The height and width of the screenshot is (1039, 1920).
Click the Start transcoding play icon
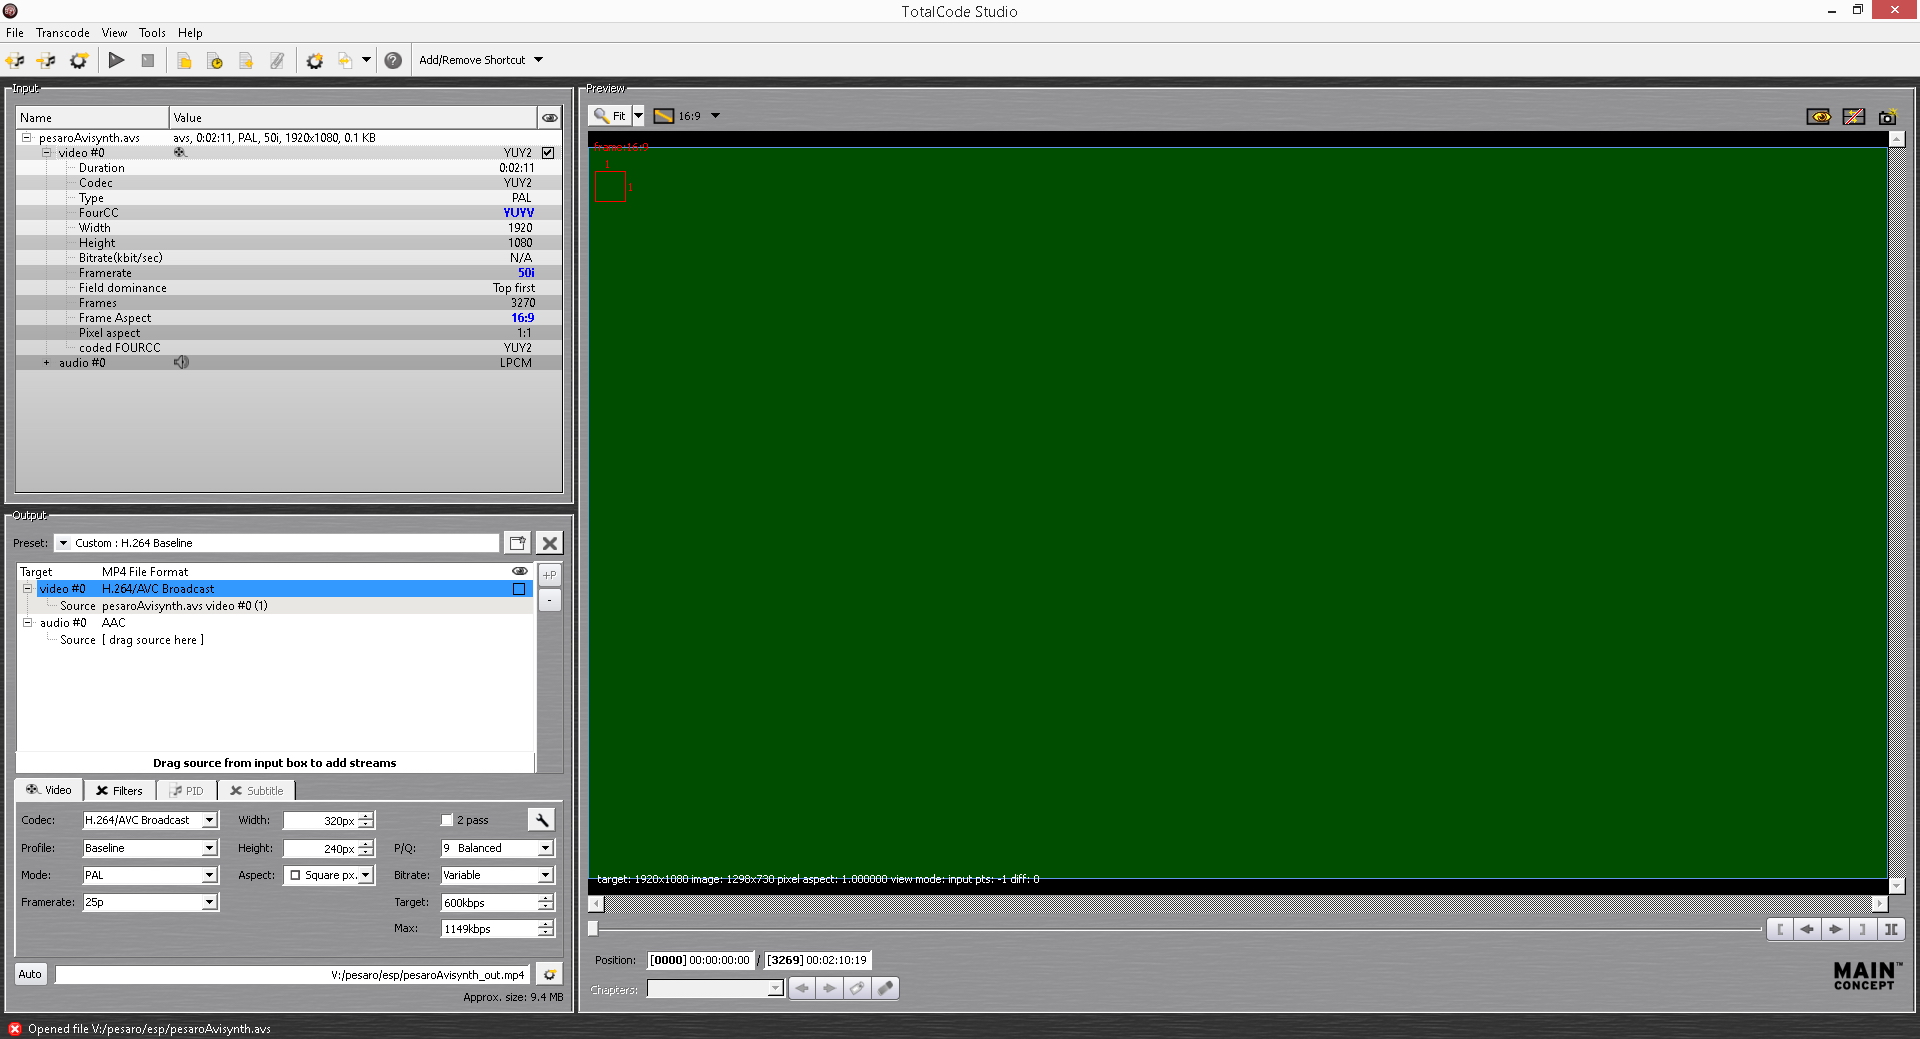[x=116, y=60]
